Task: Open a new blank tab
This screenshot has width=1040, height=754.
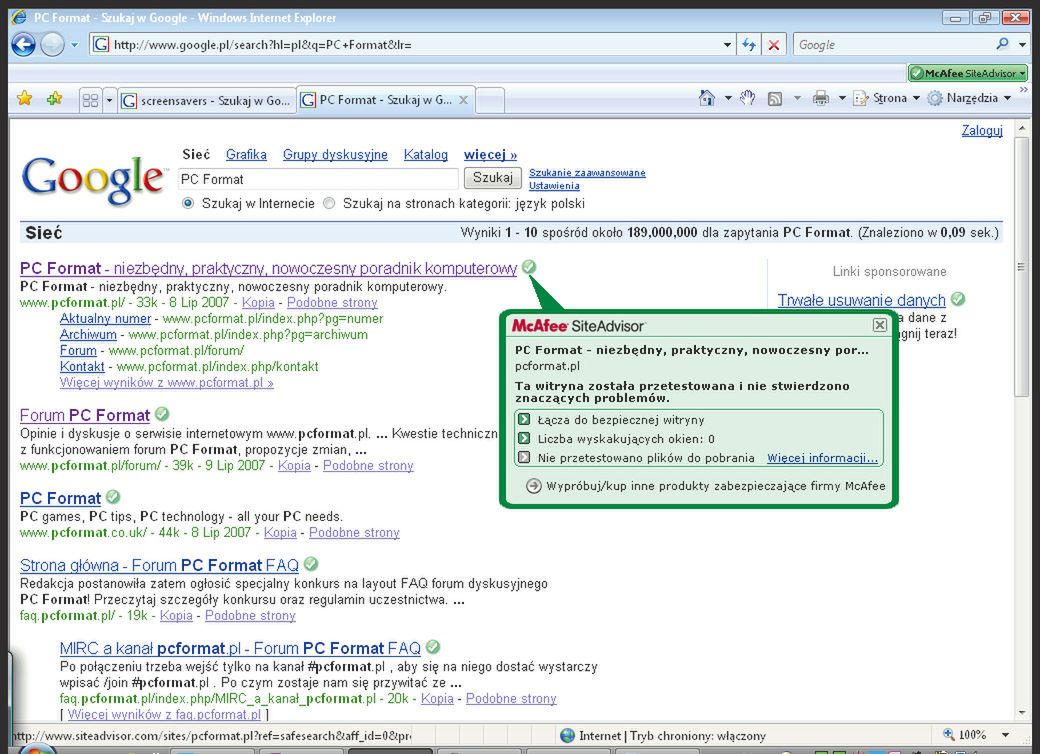Action: 490,101
